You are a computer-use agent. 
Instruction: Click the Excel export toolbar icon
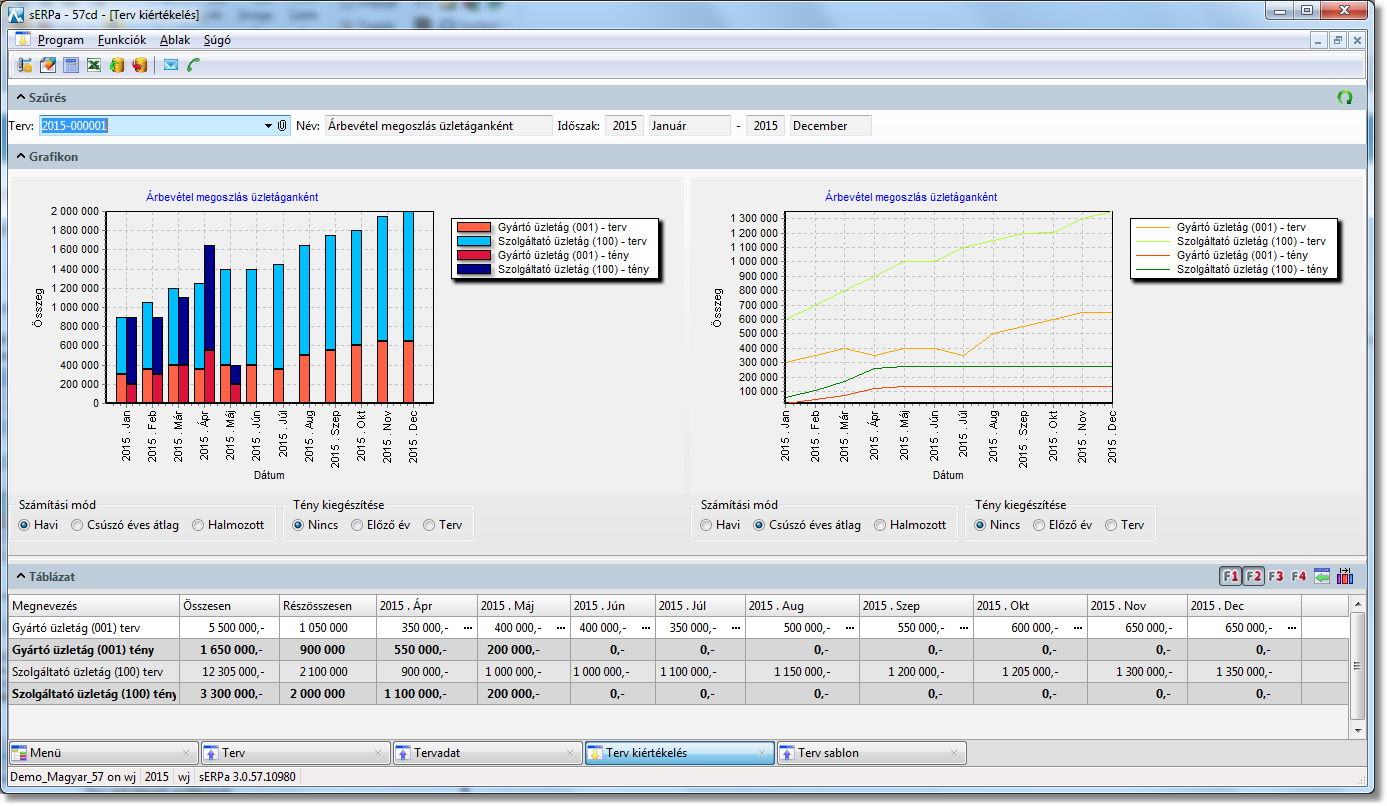(x=94, y=65)
